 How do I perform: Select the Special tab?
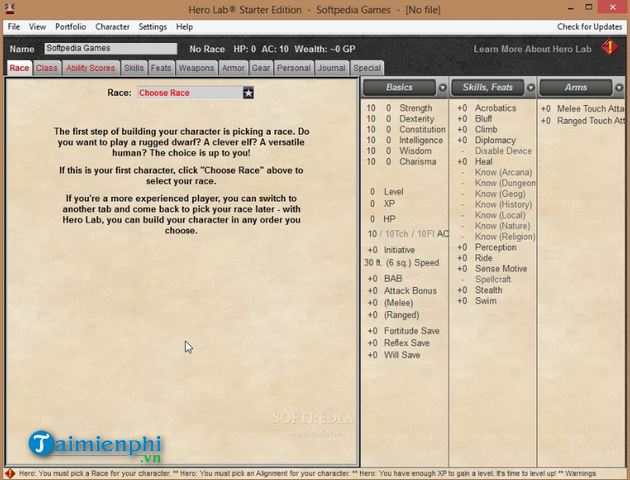(367, 68)
